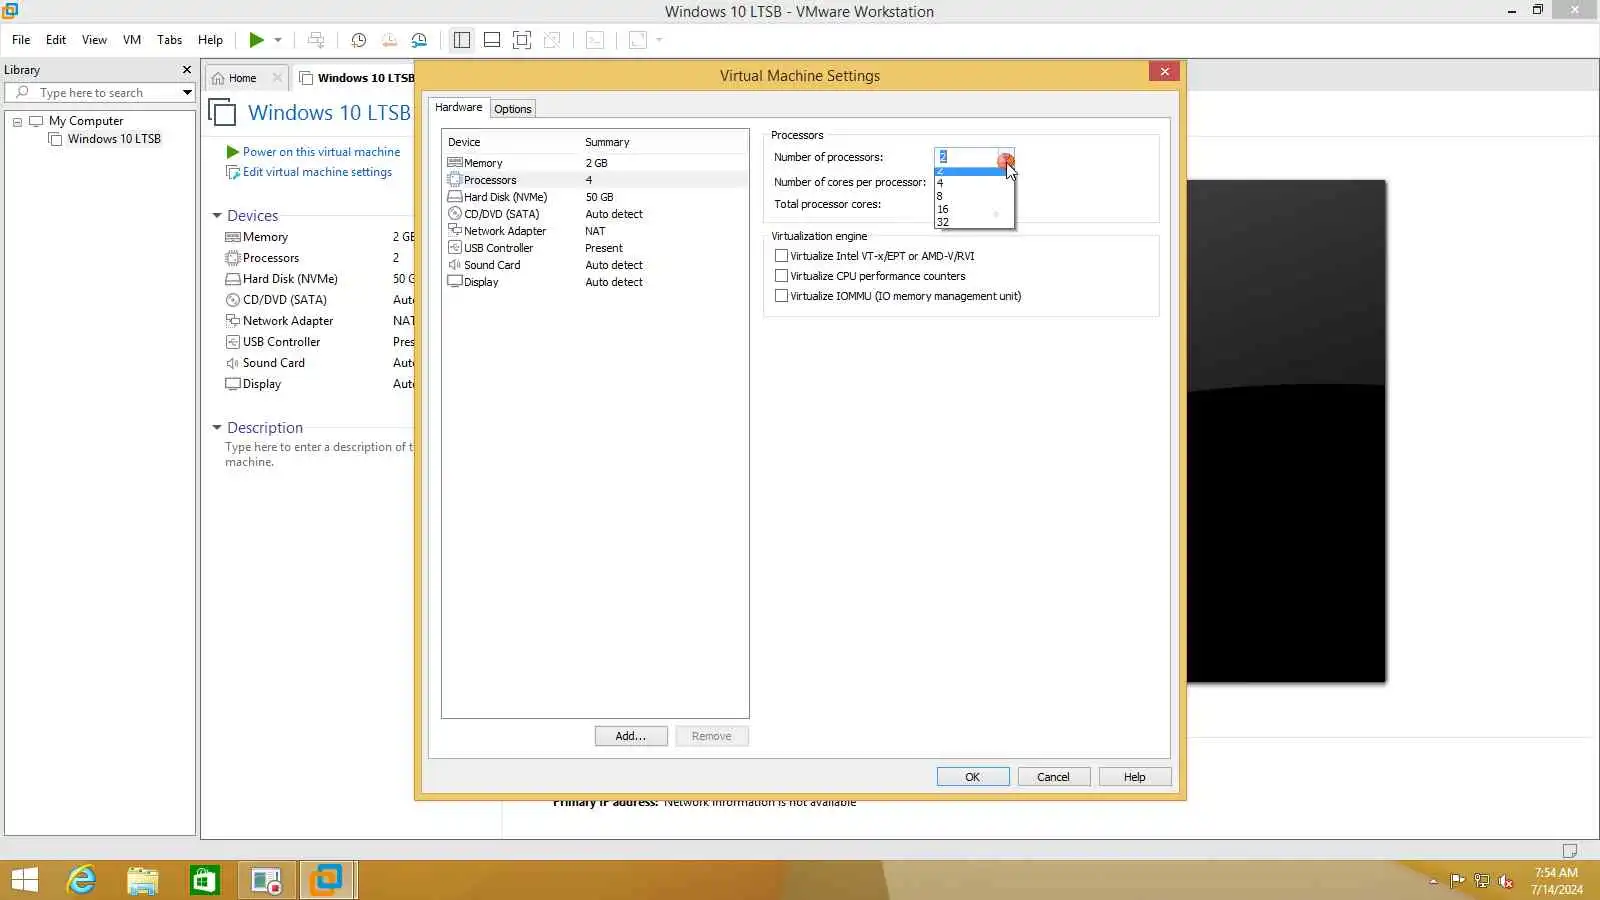Image resolution: width=1600 pixels, height=900 pixels.
Task: Open the power options arrow beside Play
Action: pyautogui.click(x=278, y=40)
